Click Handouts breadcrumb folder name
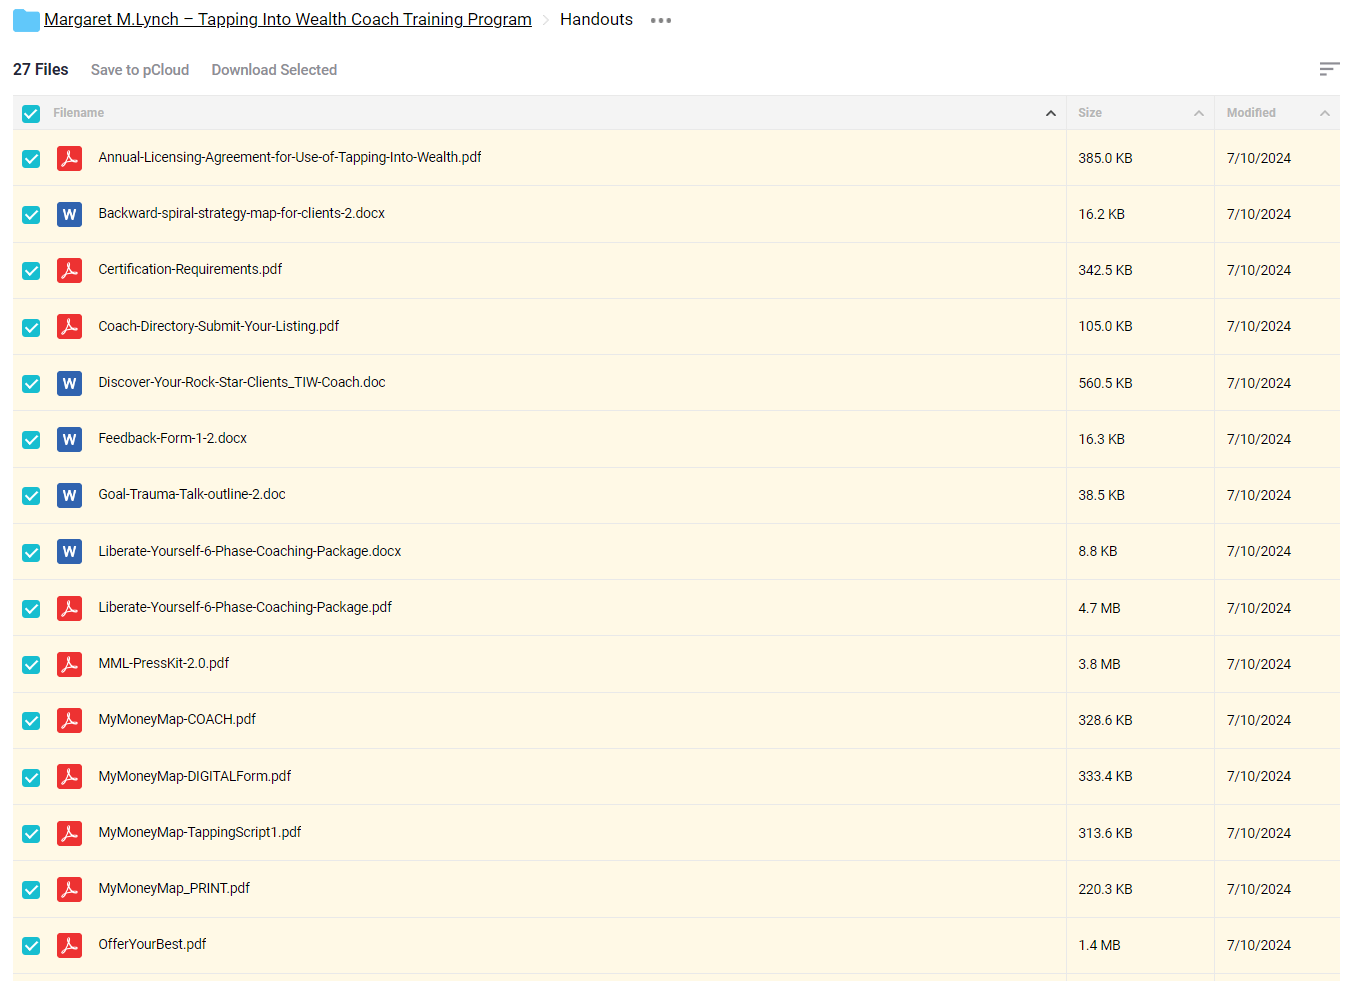 tap(596, 19)
